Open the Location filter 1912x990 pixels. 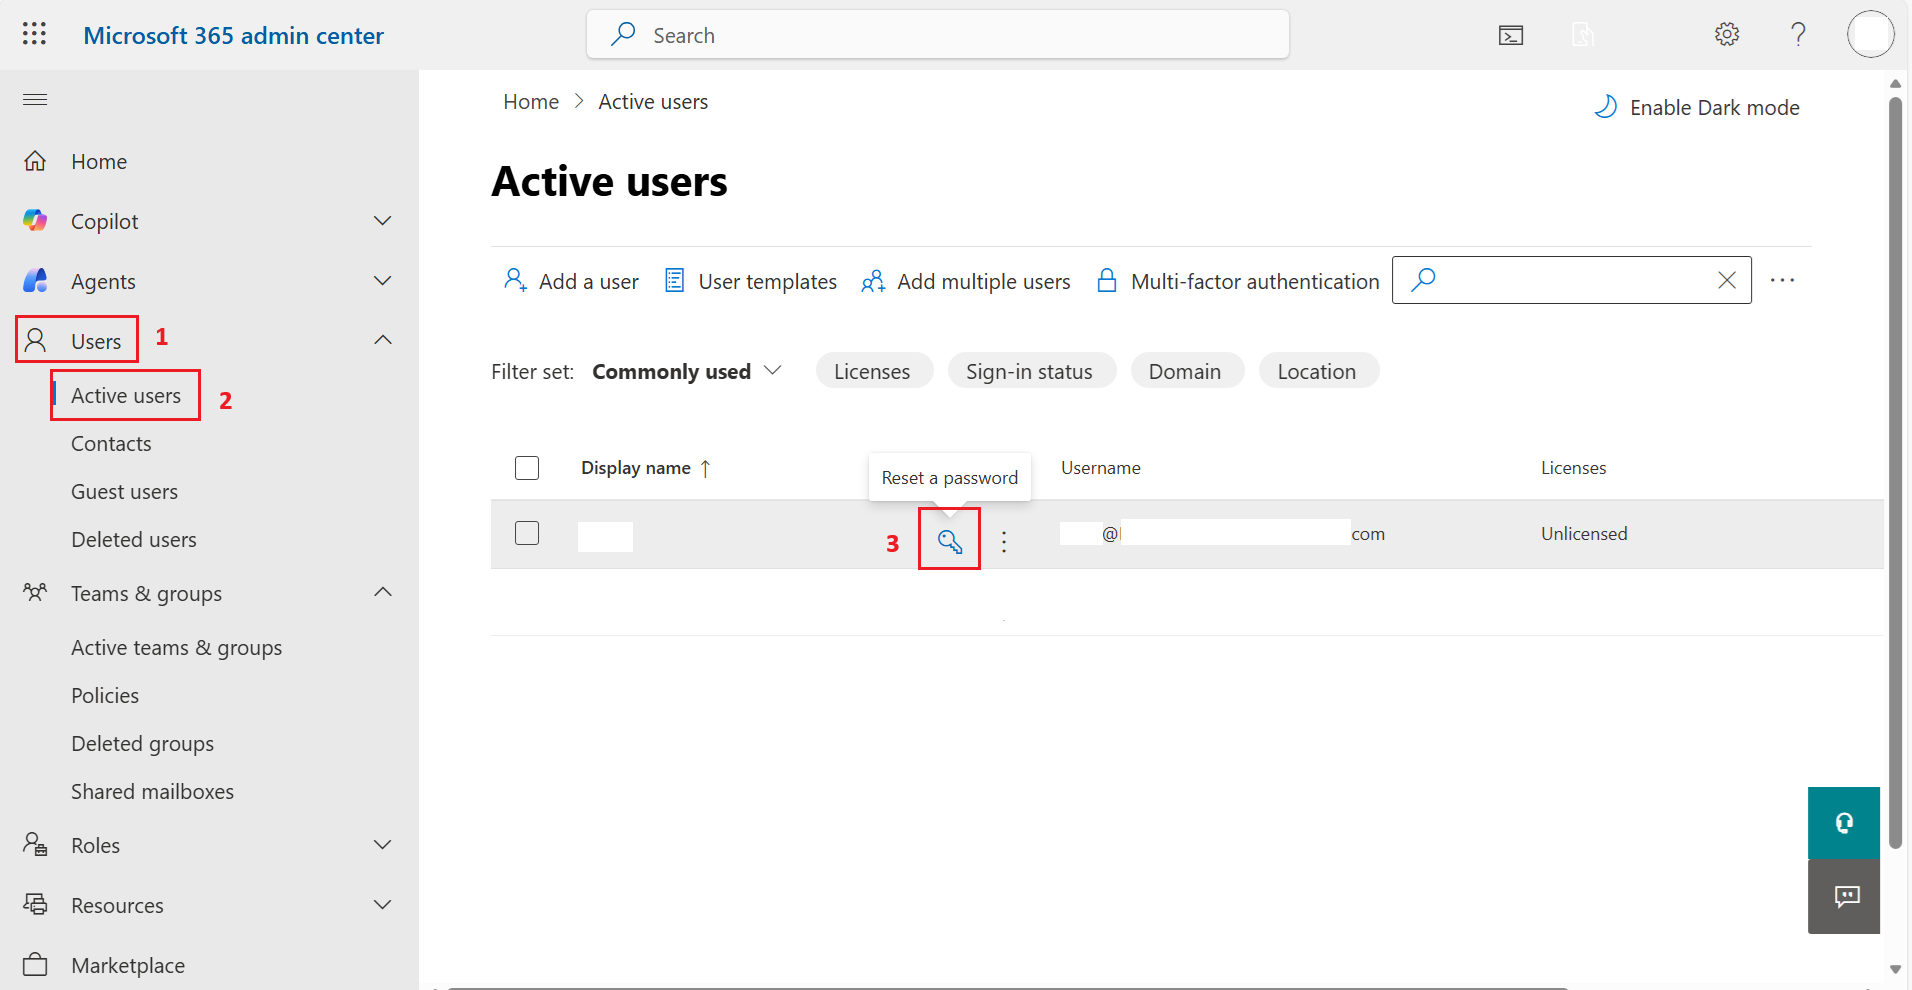(x=1318, y=371)
